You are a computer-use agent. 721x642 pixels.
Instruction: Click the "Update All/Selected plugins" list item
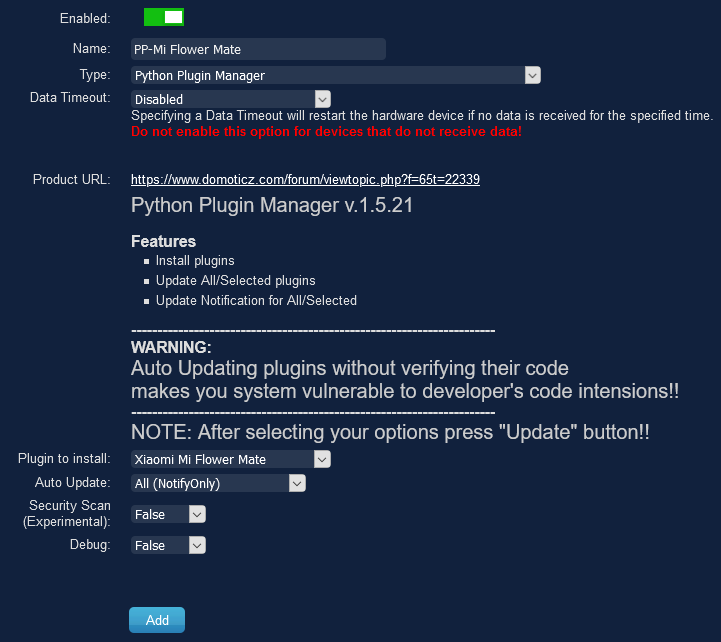tap(235, 281)
